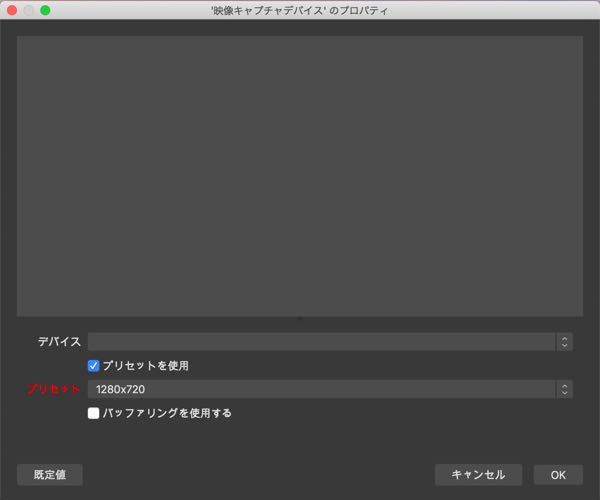Click the arrows on the 1280x720 preset dropdown
600x500 pixels.
[564, 389]
